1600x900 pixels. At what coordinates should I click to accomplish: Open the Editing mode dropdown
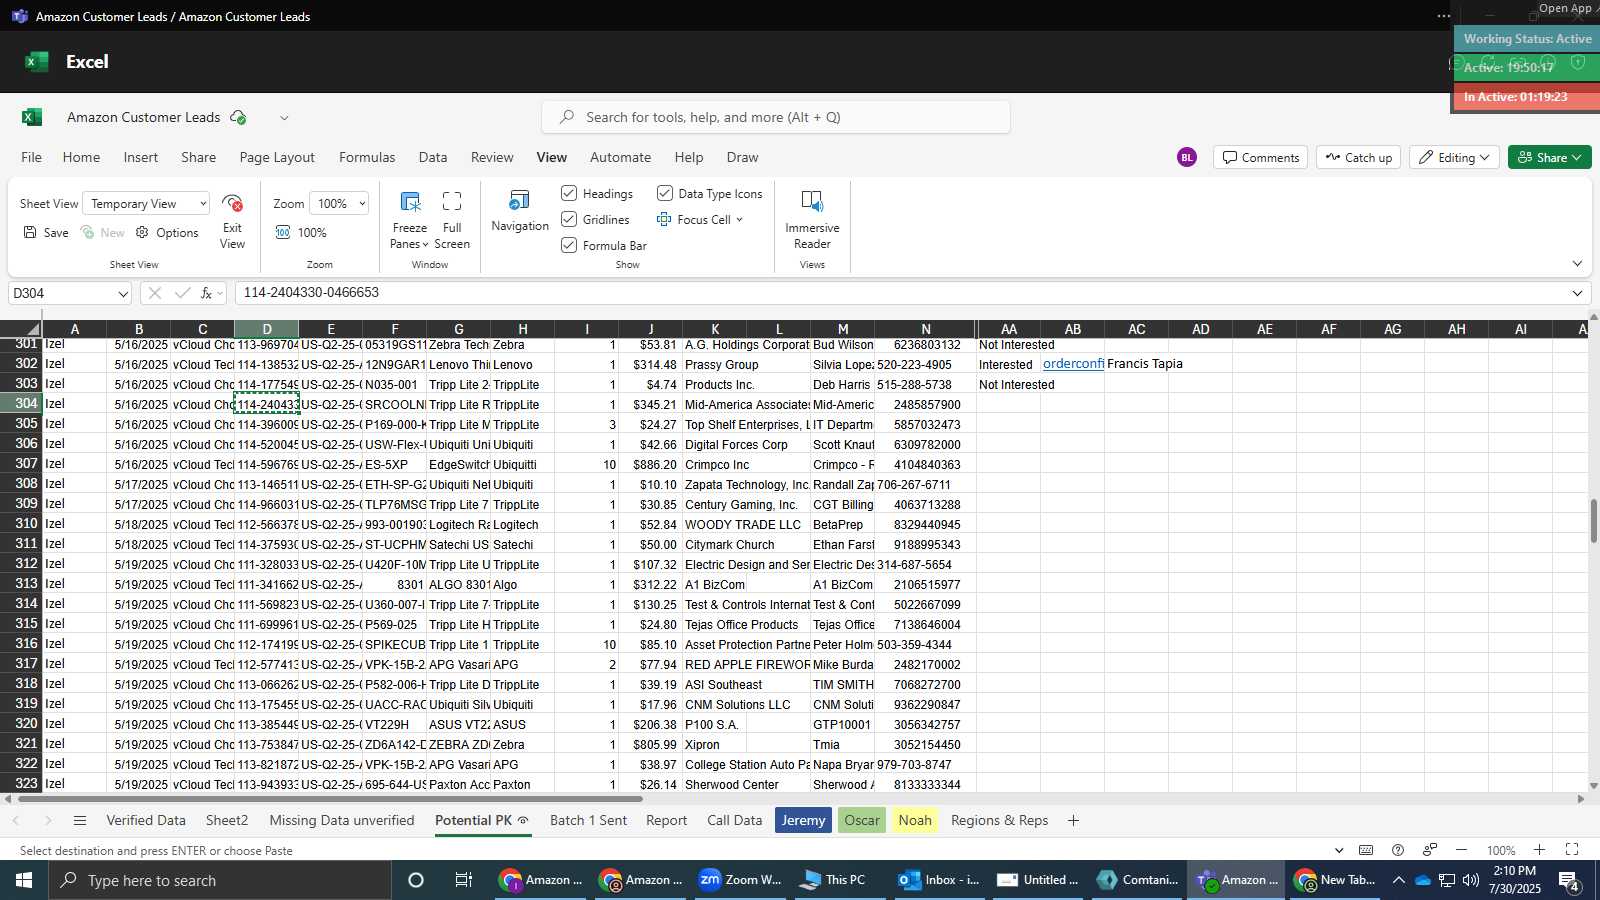coord(1454,157)
